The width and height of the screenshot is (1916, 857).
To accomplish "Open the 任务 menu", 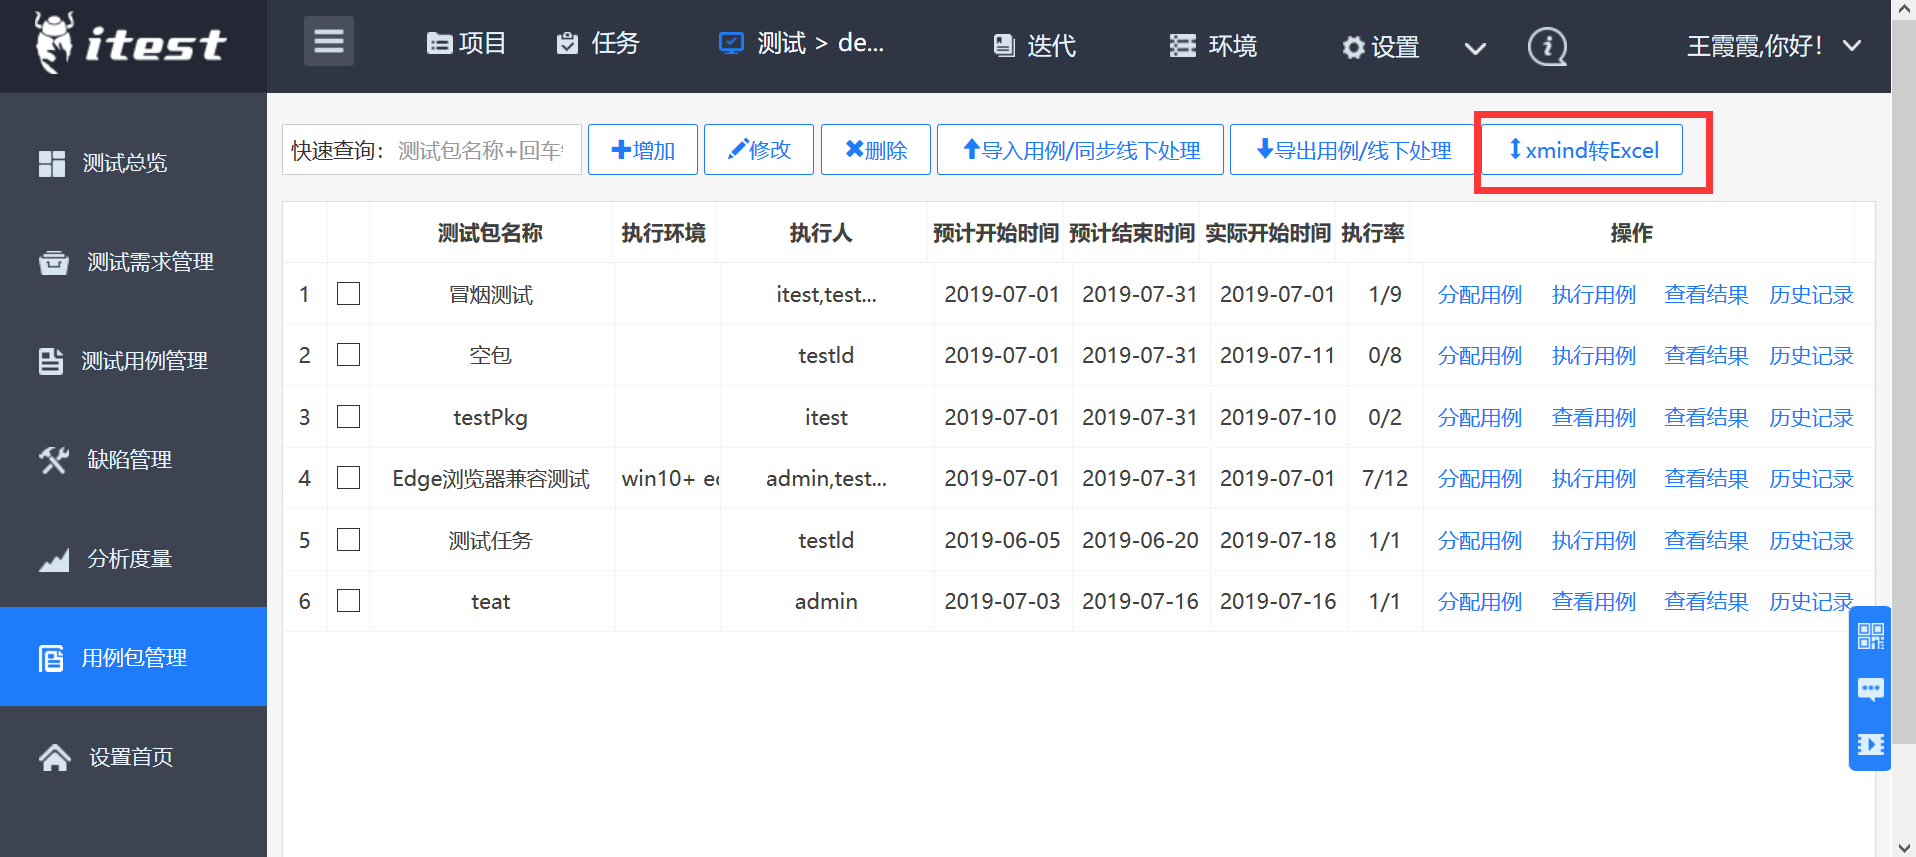I will (597, 43).
